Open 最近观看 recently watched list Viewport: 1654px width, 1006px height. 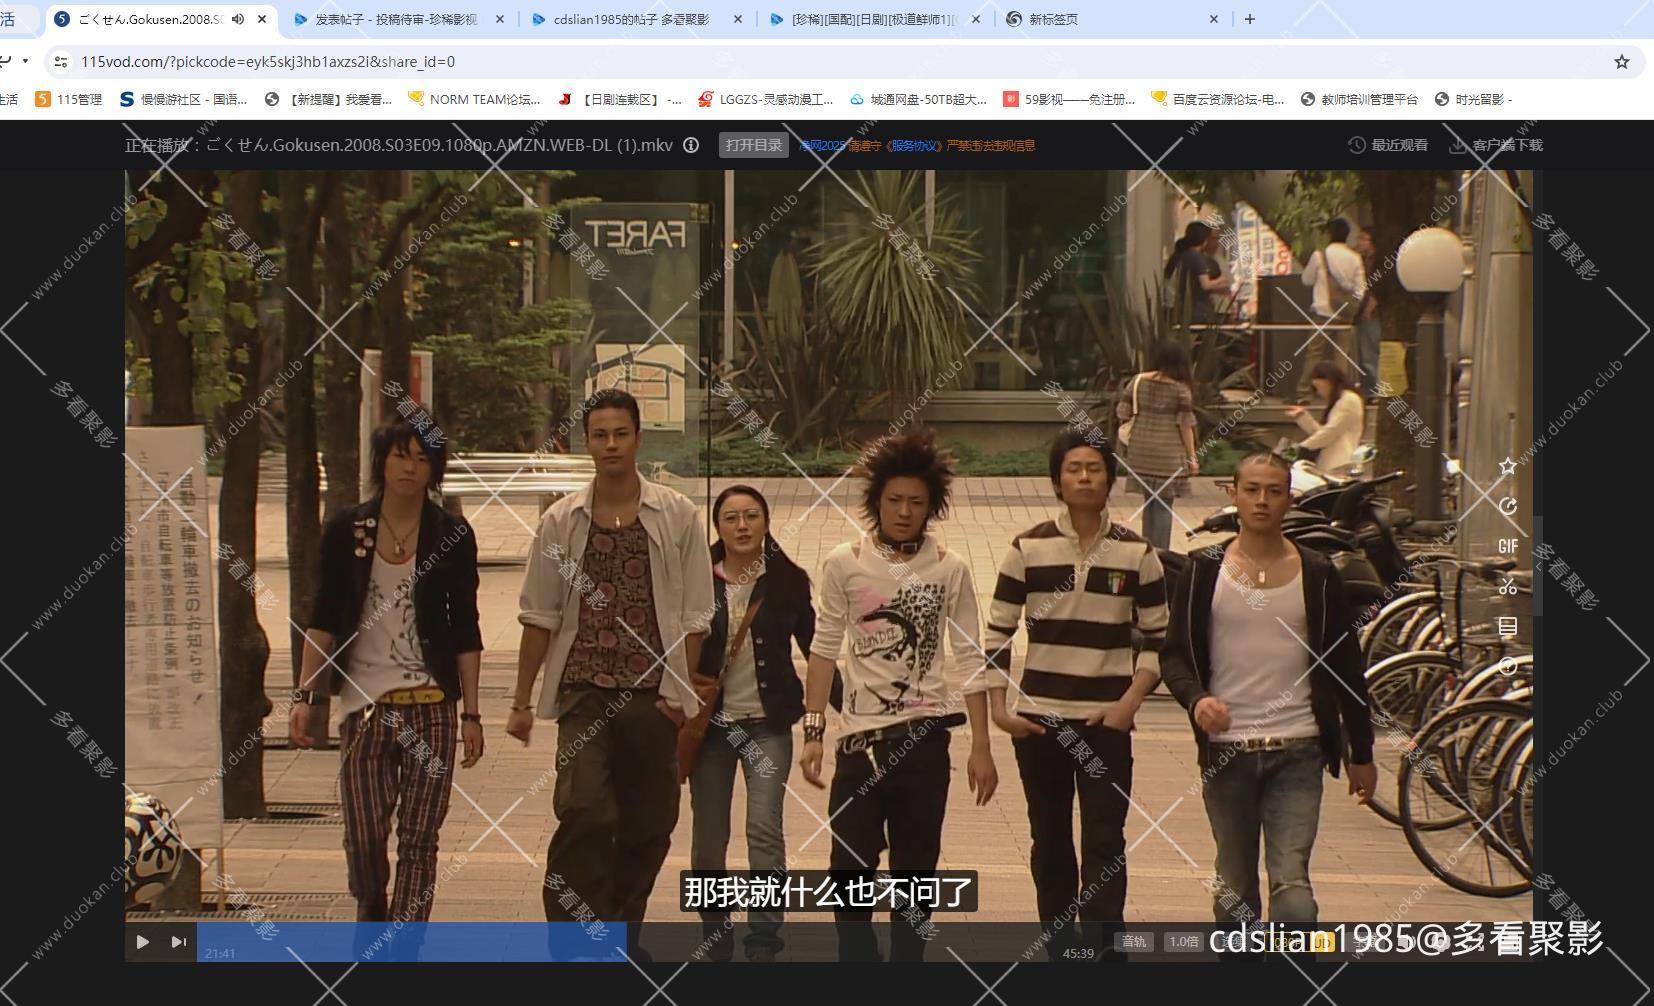[x=1388, y=145]
